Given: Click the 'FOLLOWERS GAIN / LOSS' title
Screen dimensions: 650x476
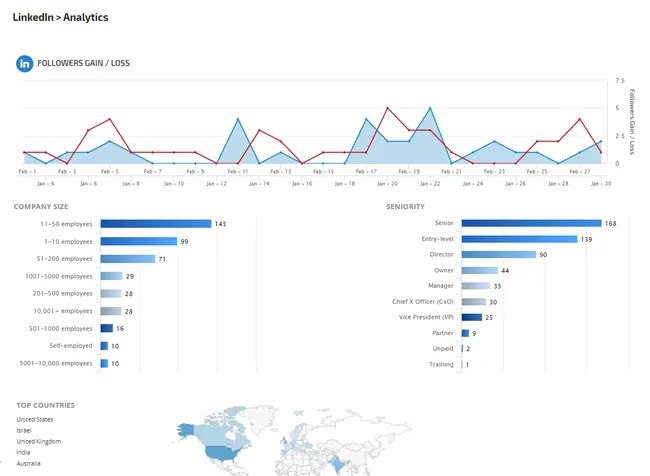Looking at the screenshot, I should pyautogui.click(x=83, y=63).
